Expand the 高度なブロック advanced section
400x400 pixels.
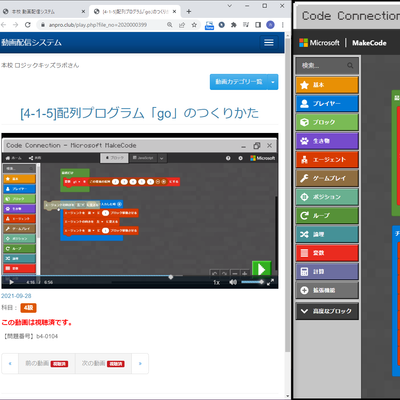click(x=327, y=311)
